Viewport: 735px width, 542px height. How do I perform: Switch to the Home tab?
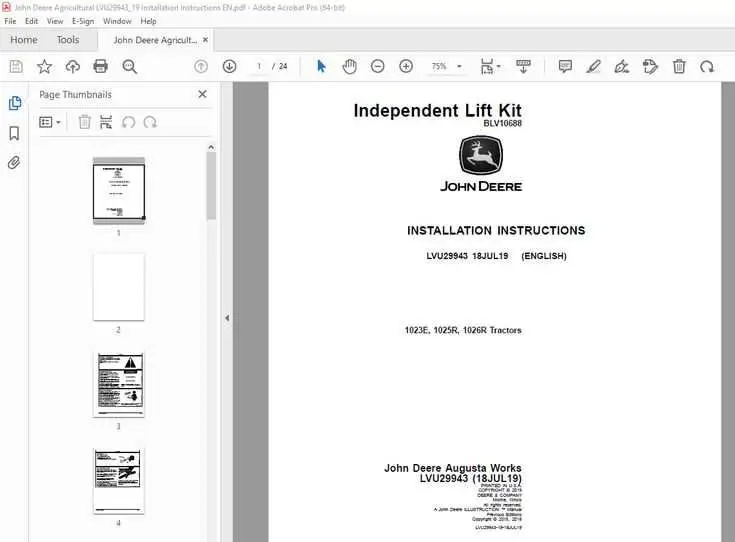tap(24, 40)
